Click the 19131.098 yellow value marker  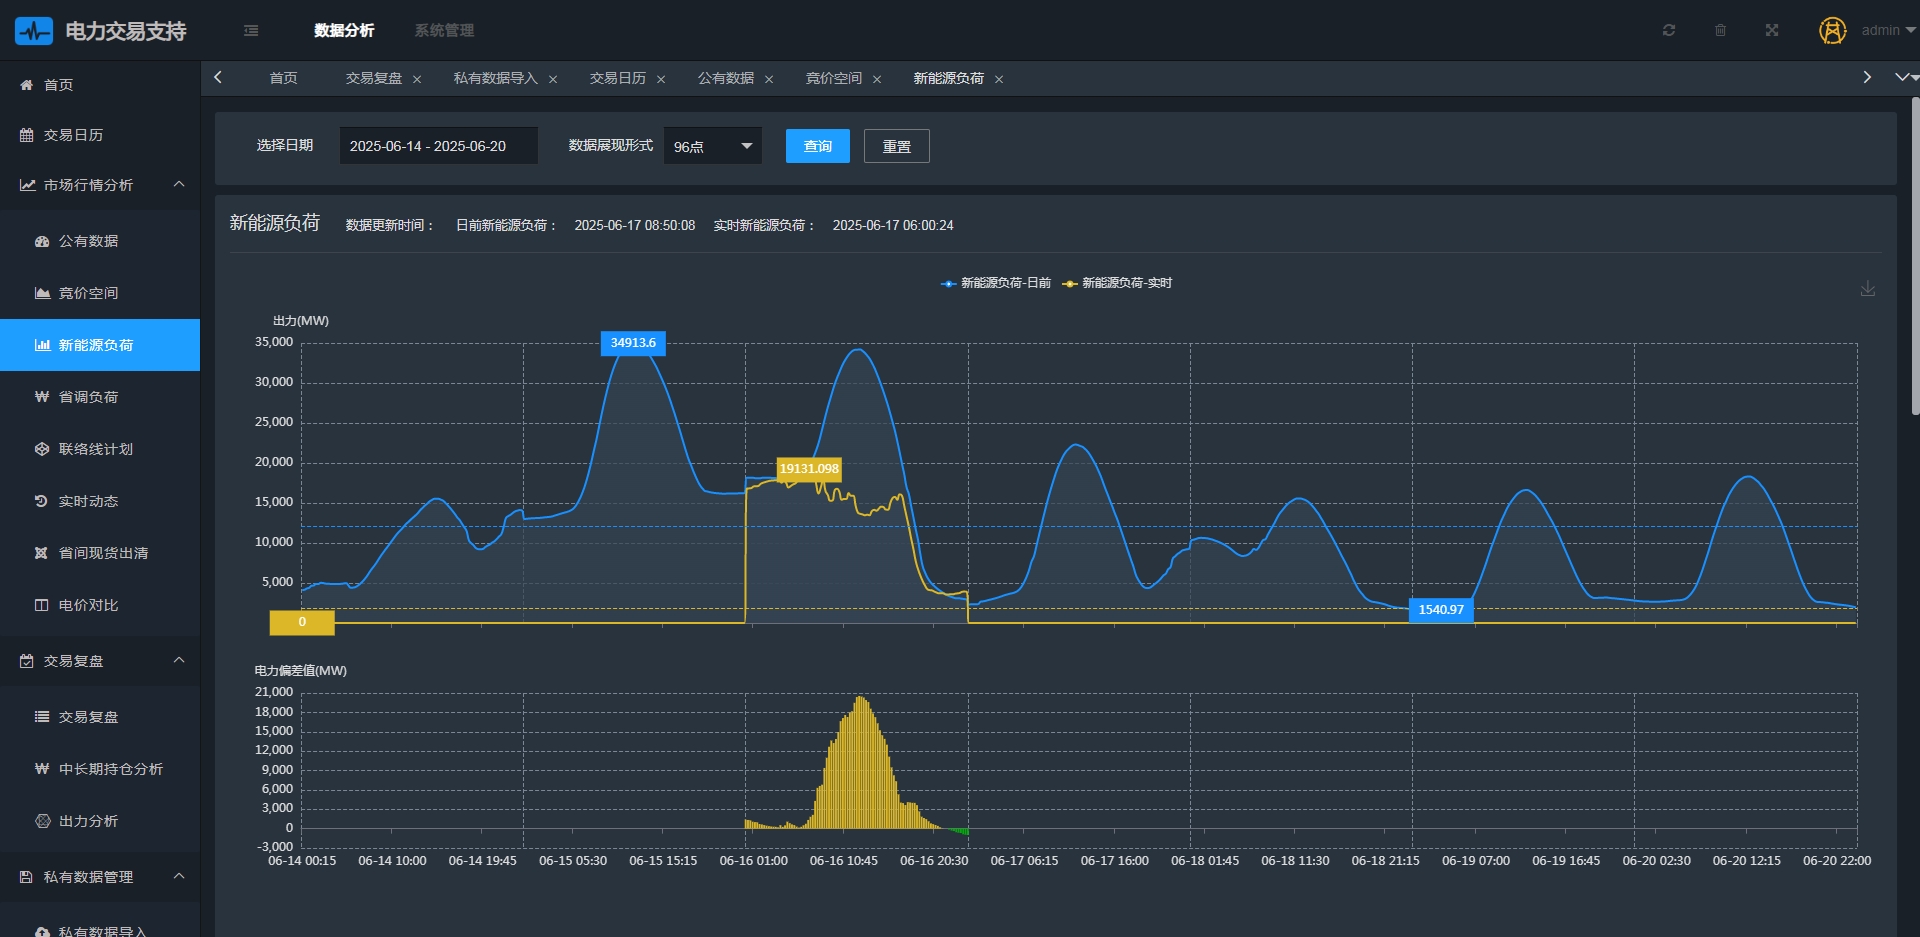tap(809, 469)
